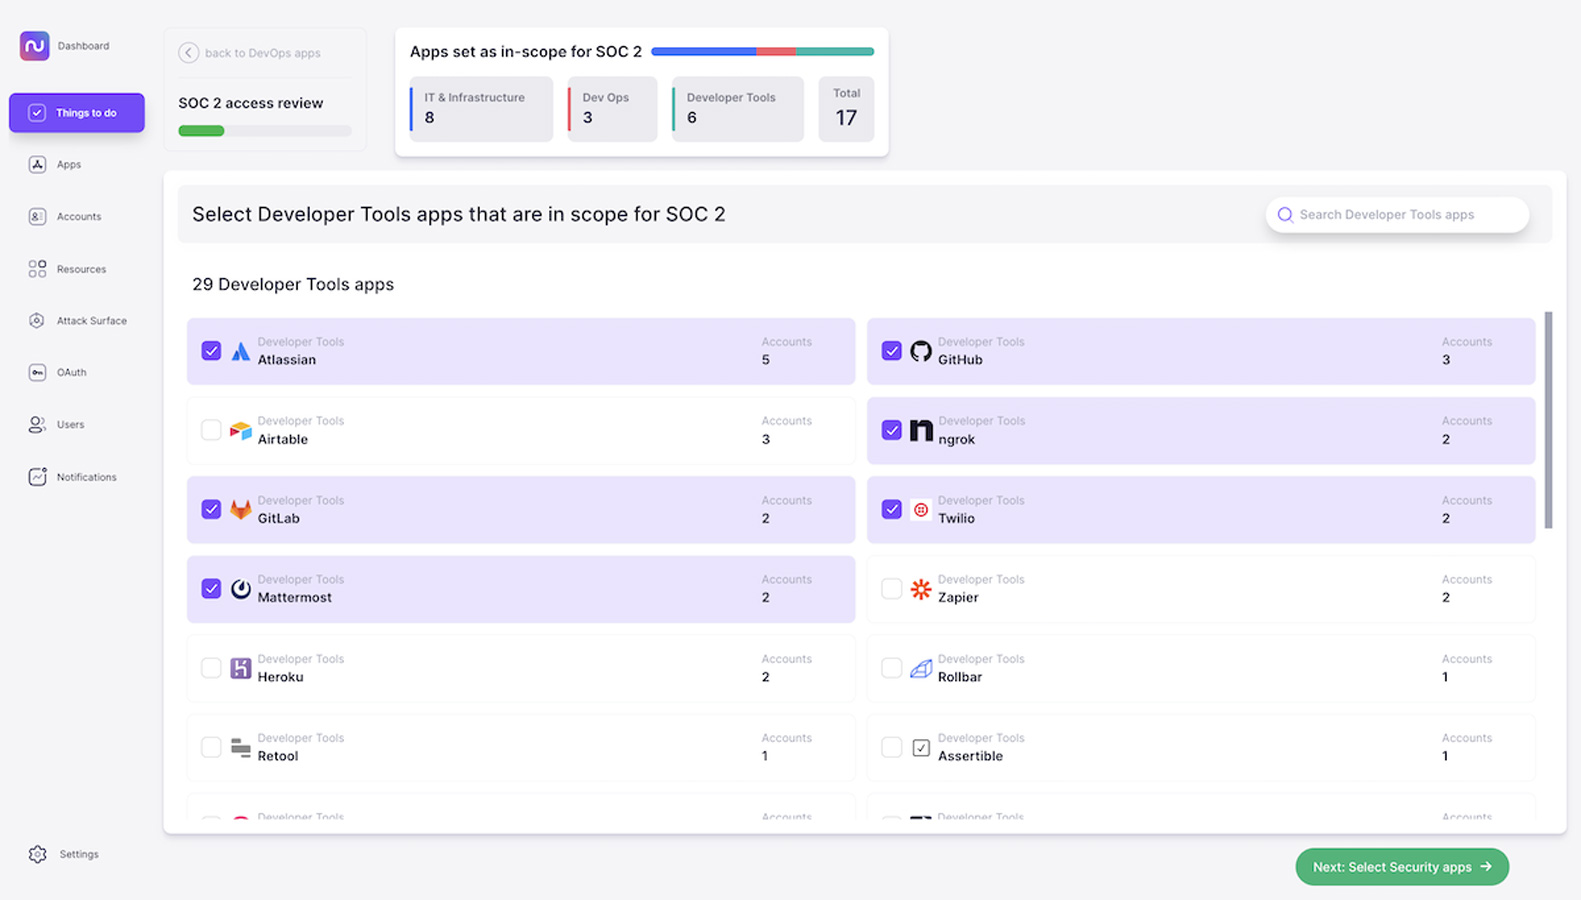Uncheck the GitHub checkbox
This screenshot has width=1581, height=900.
[891, 351]
